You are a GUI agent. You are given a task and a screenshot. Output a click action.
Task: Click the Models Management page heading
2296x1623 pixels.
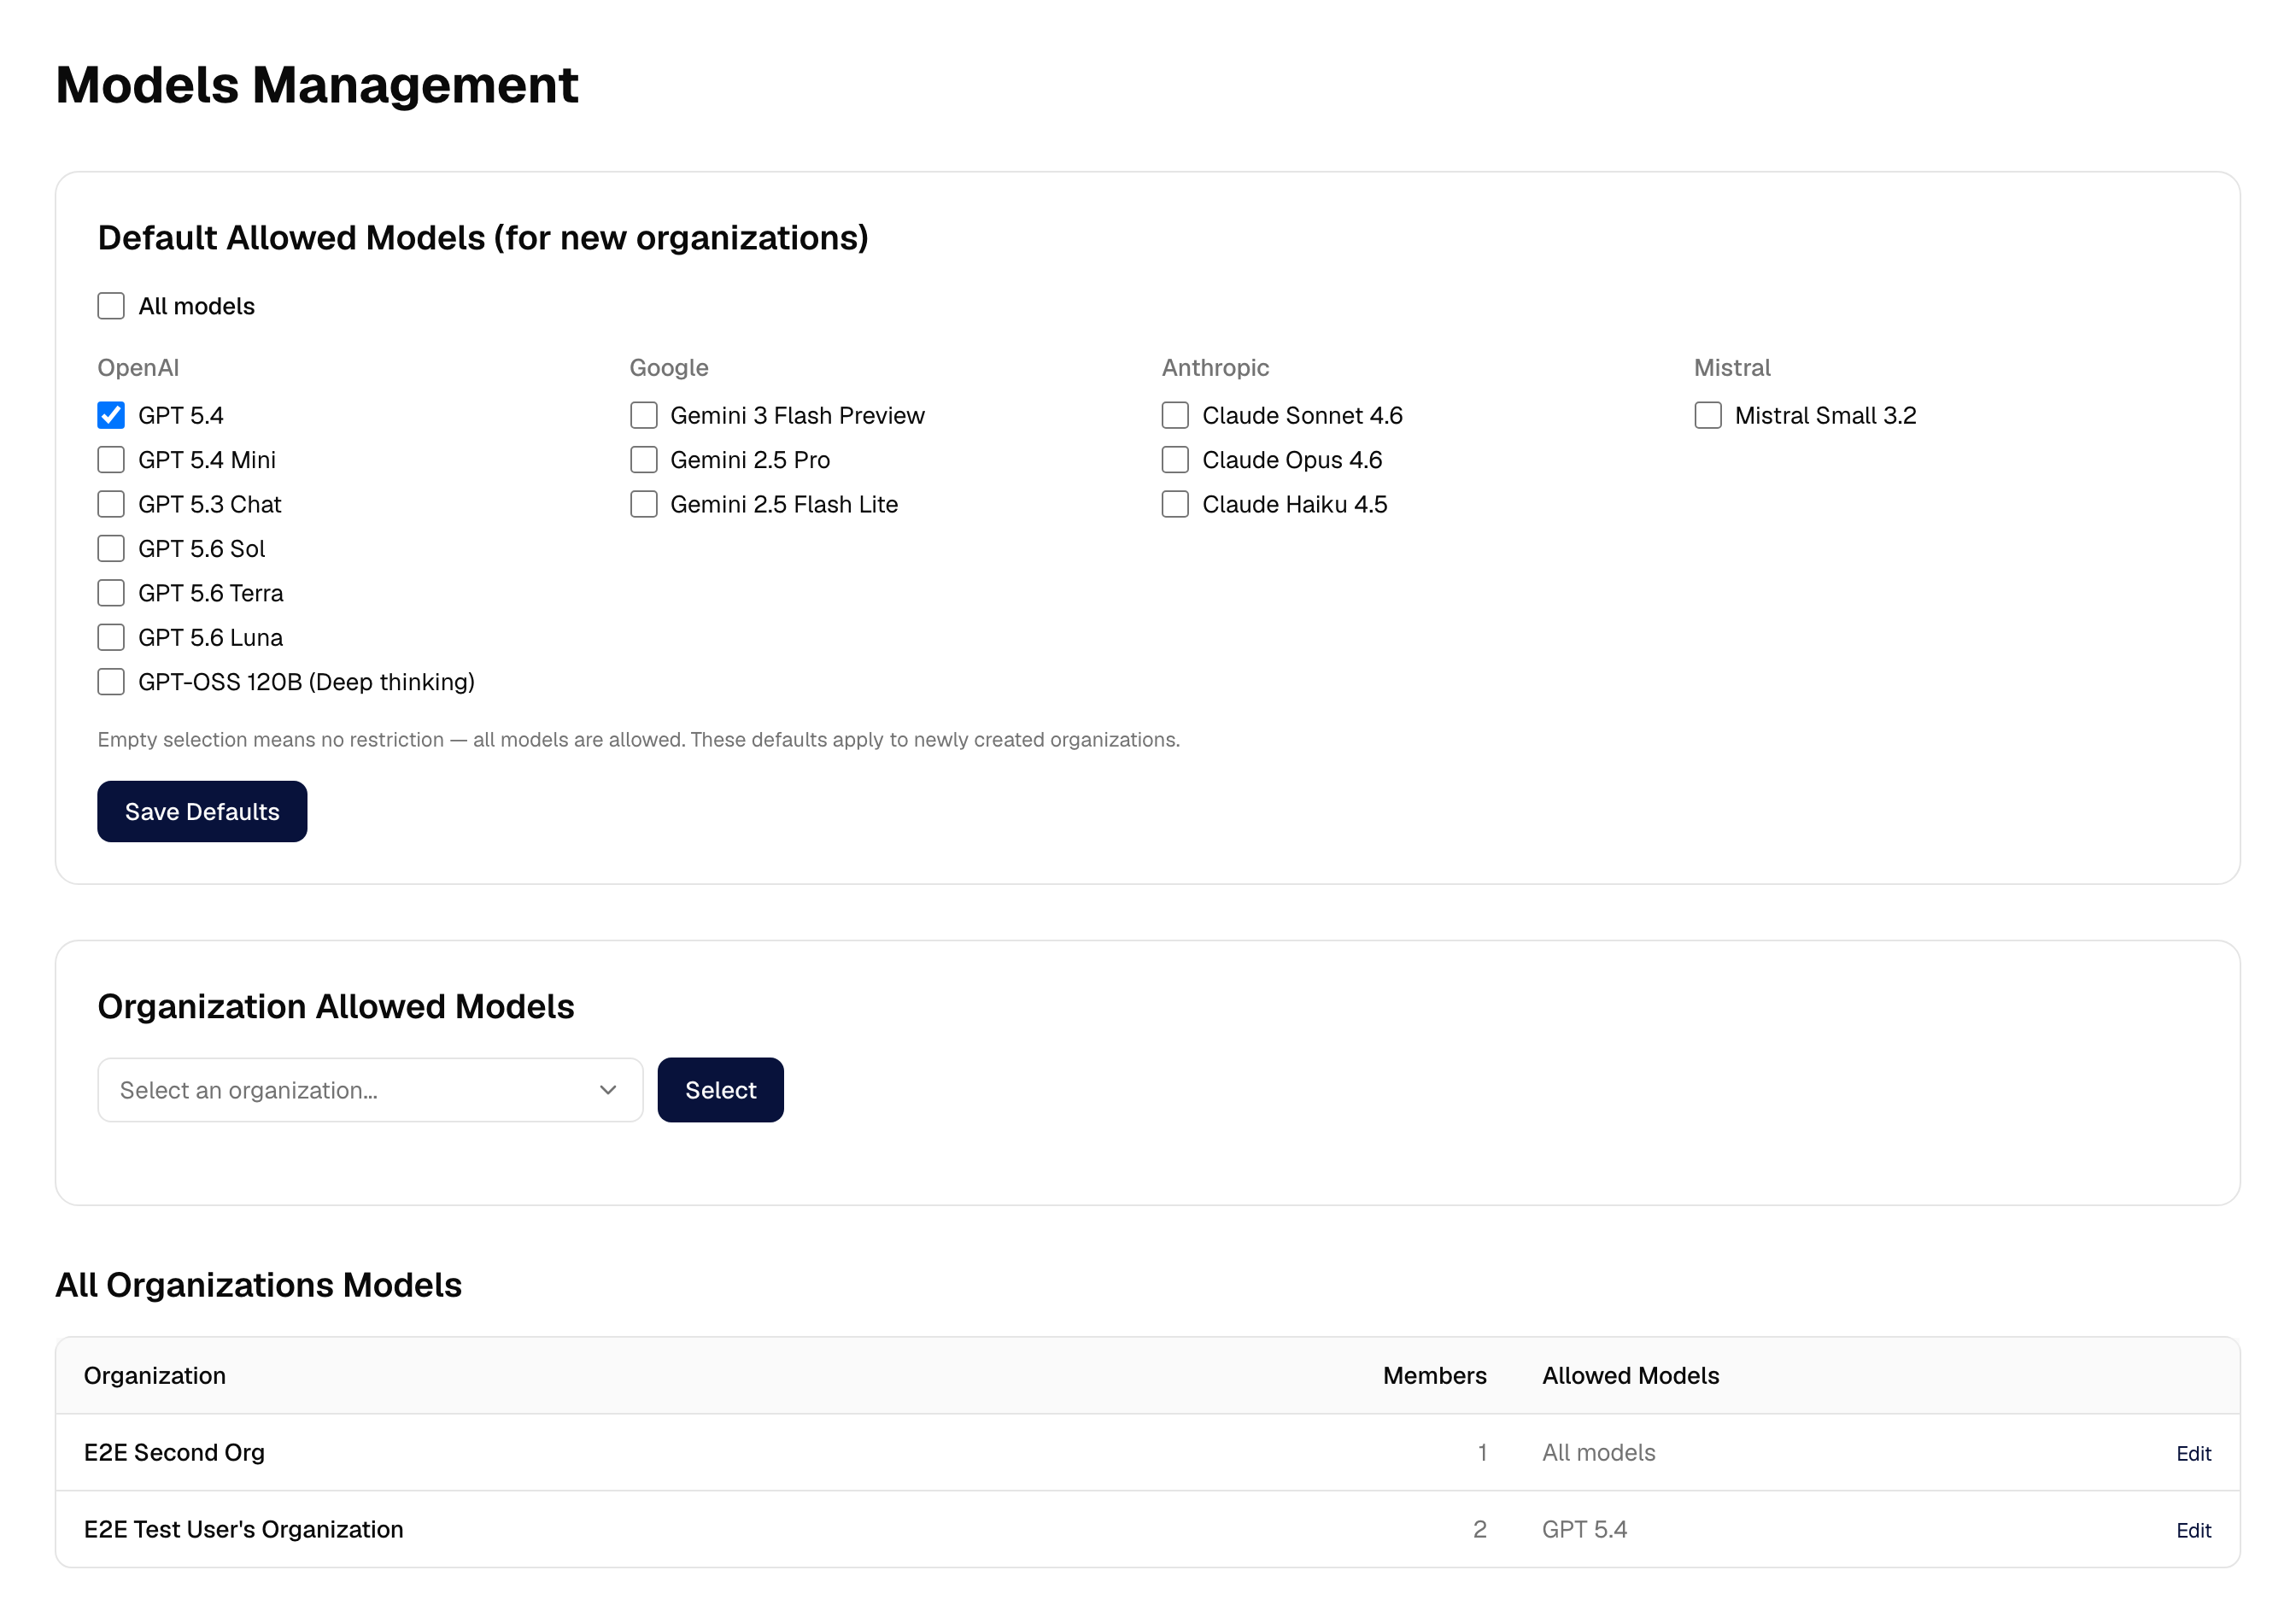coord(317,85)
